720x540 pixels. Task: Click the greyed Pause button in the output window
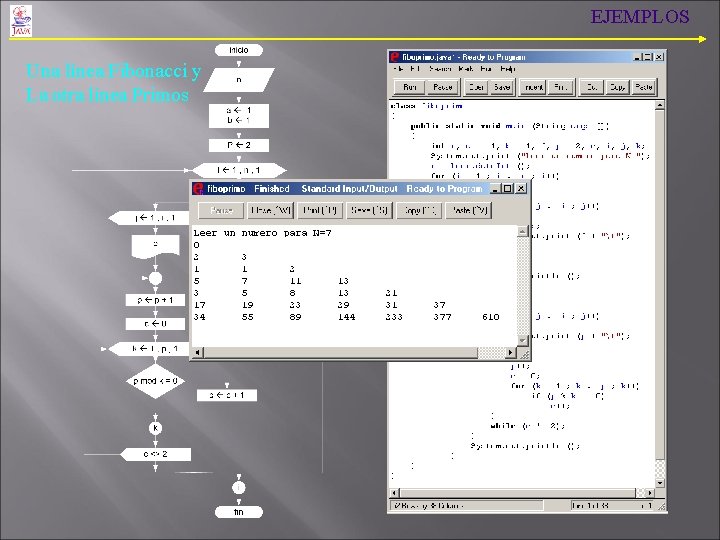click(x=221, y=211)
